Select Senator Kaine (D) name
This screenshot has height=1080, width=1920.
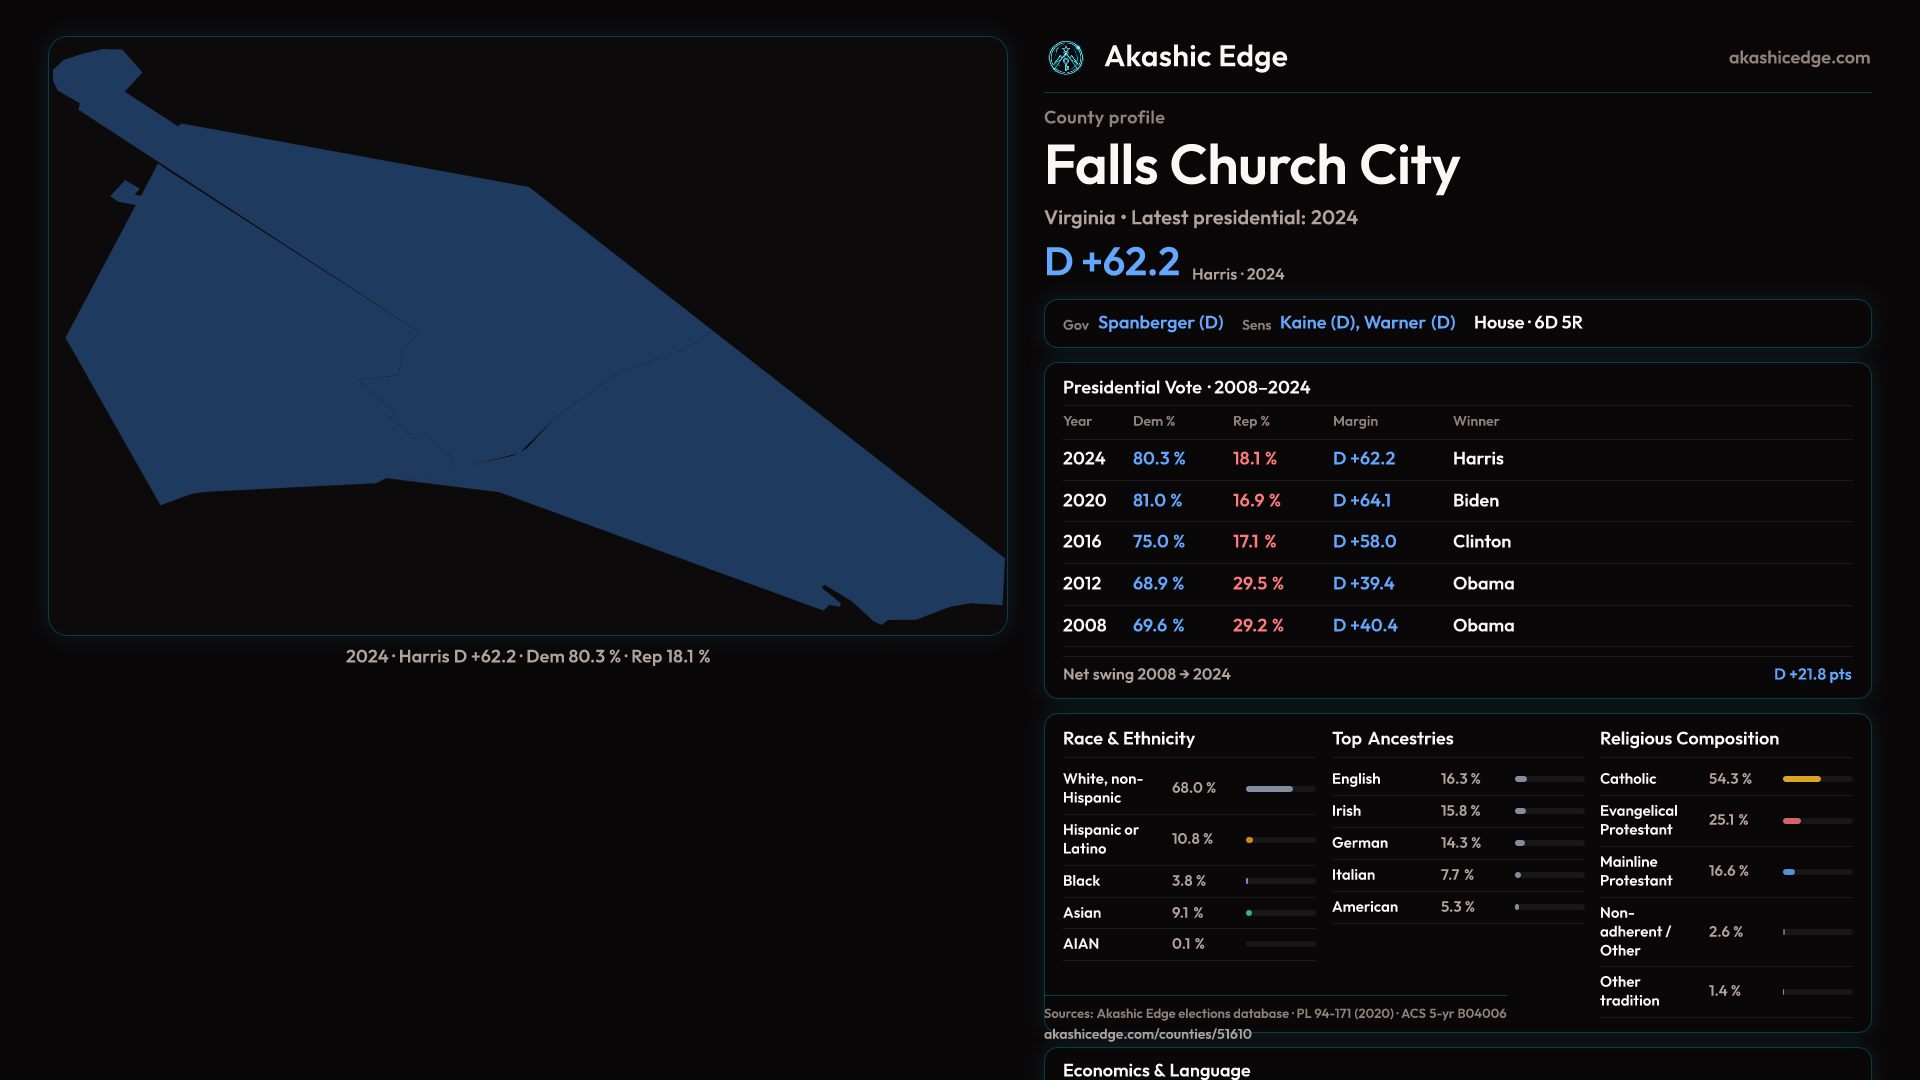[x=1318, y=323]
